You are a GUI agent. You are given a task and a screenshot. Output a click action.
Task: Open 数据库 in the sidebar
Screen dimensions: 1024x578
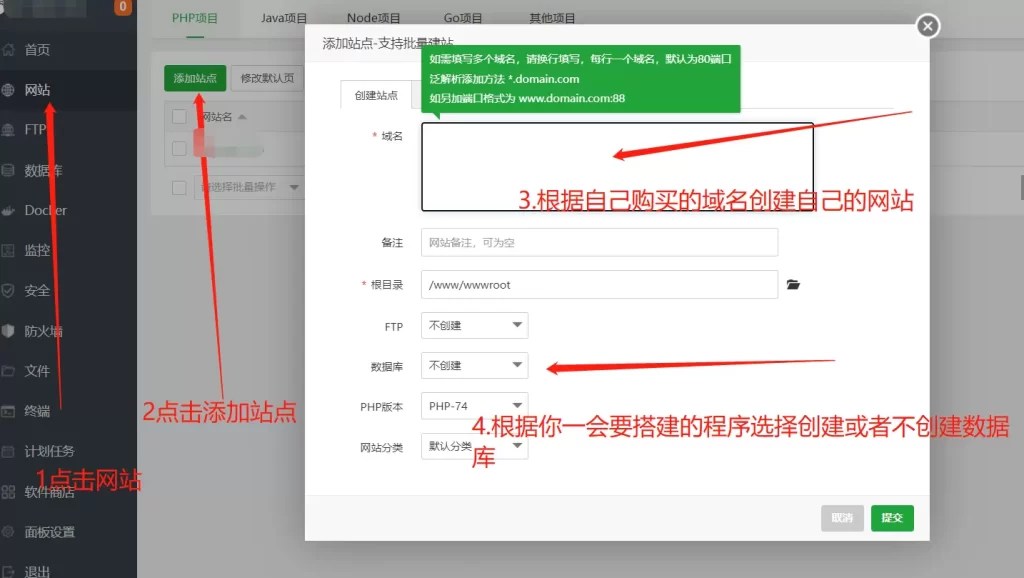[43, 170]
